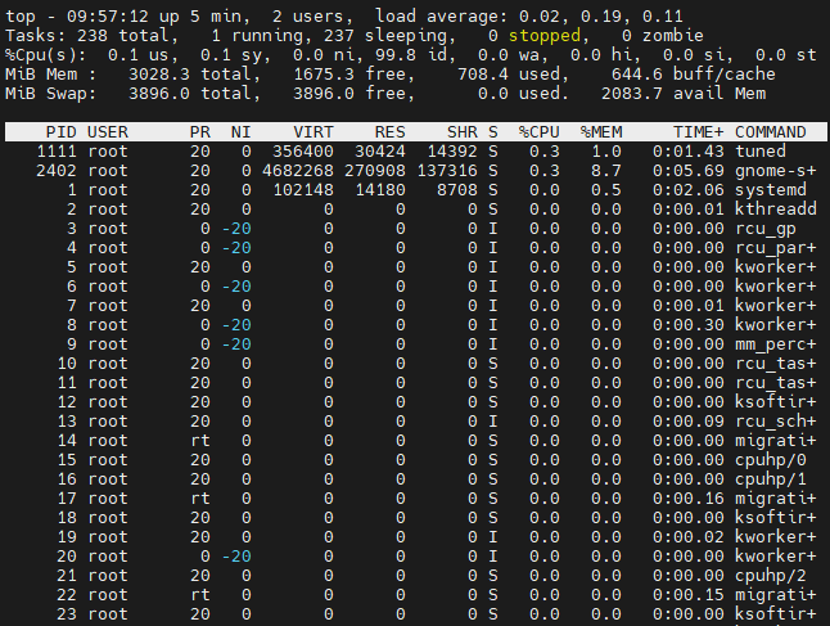This screenshot has height=626, width=830.
Task: Click TIME+ 0:00.30 for PID 8
Action: pyautogui.click(x=688, y=325)
